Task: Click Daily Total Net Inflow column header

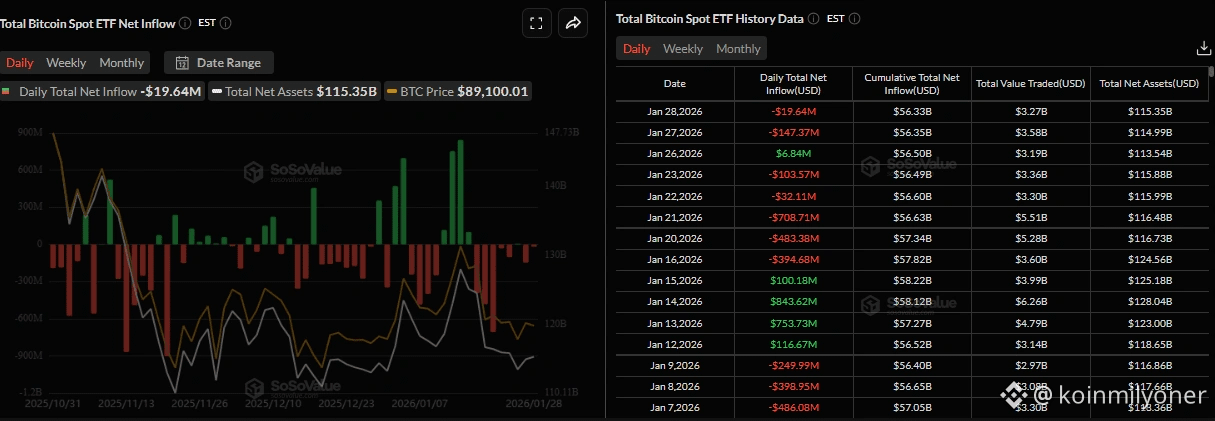Action: [793, 84]
